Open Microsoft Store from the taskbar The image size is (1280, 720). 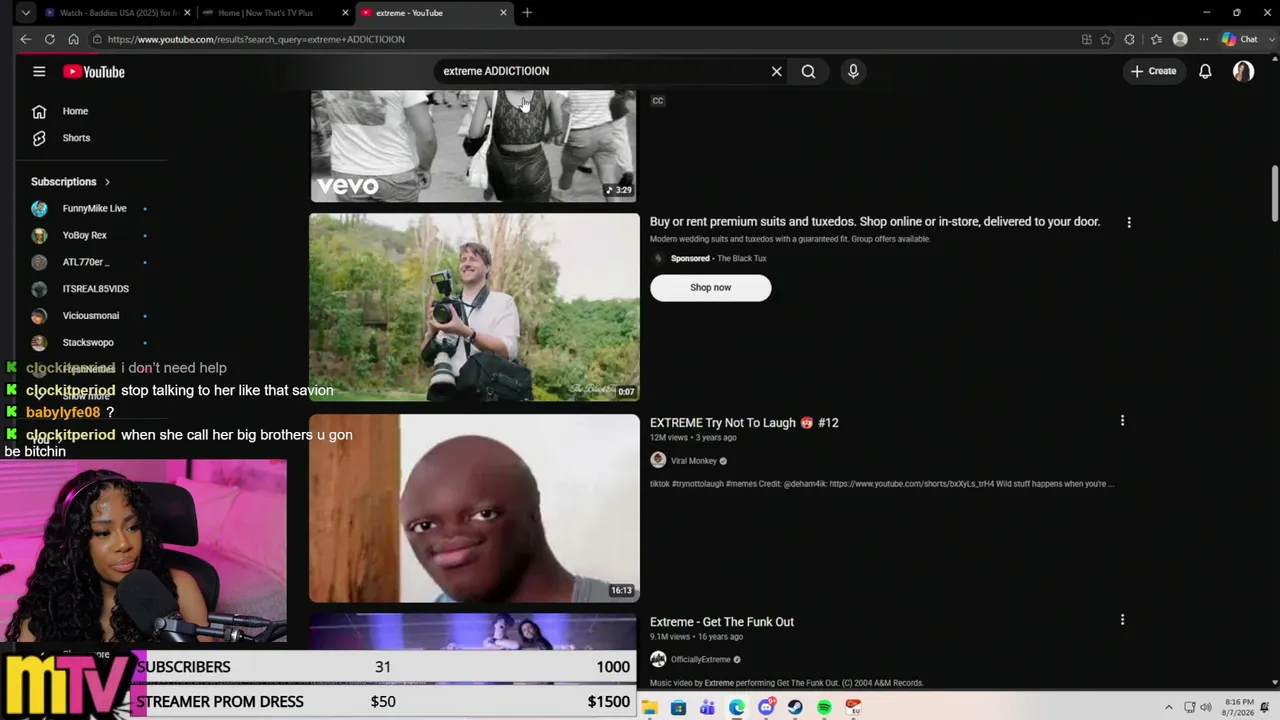click(678, 708)
